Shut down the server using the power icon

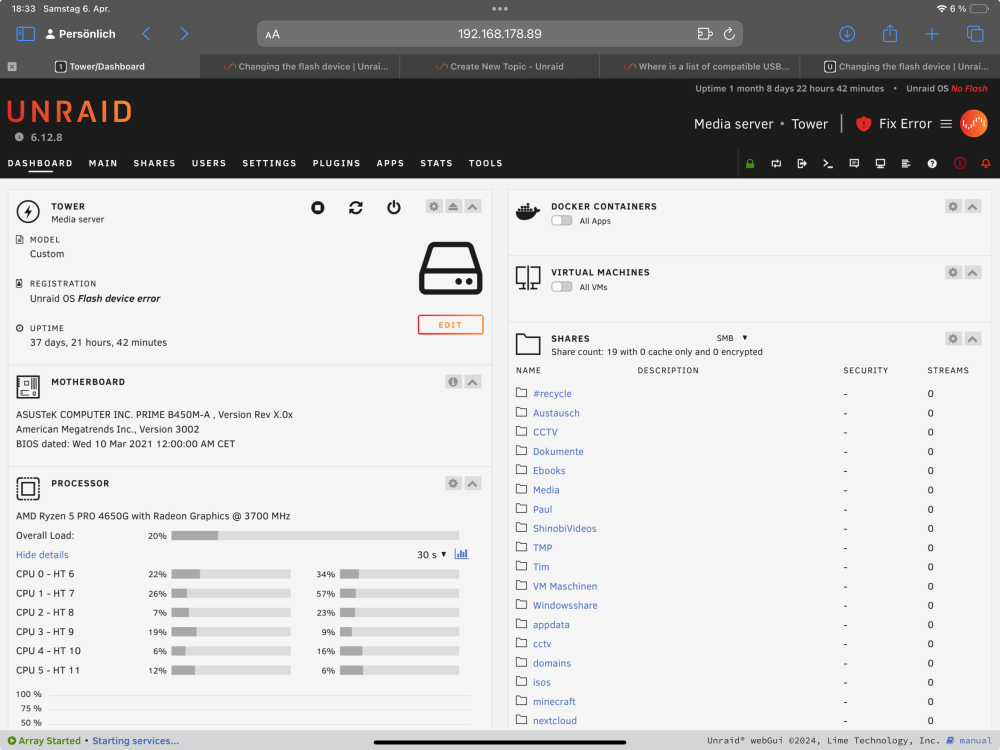394,208
